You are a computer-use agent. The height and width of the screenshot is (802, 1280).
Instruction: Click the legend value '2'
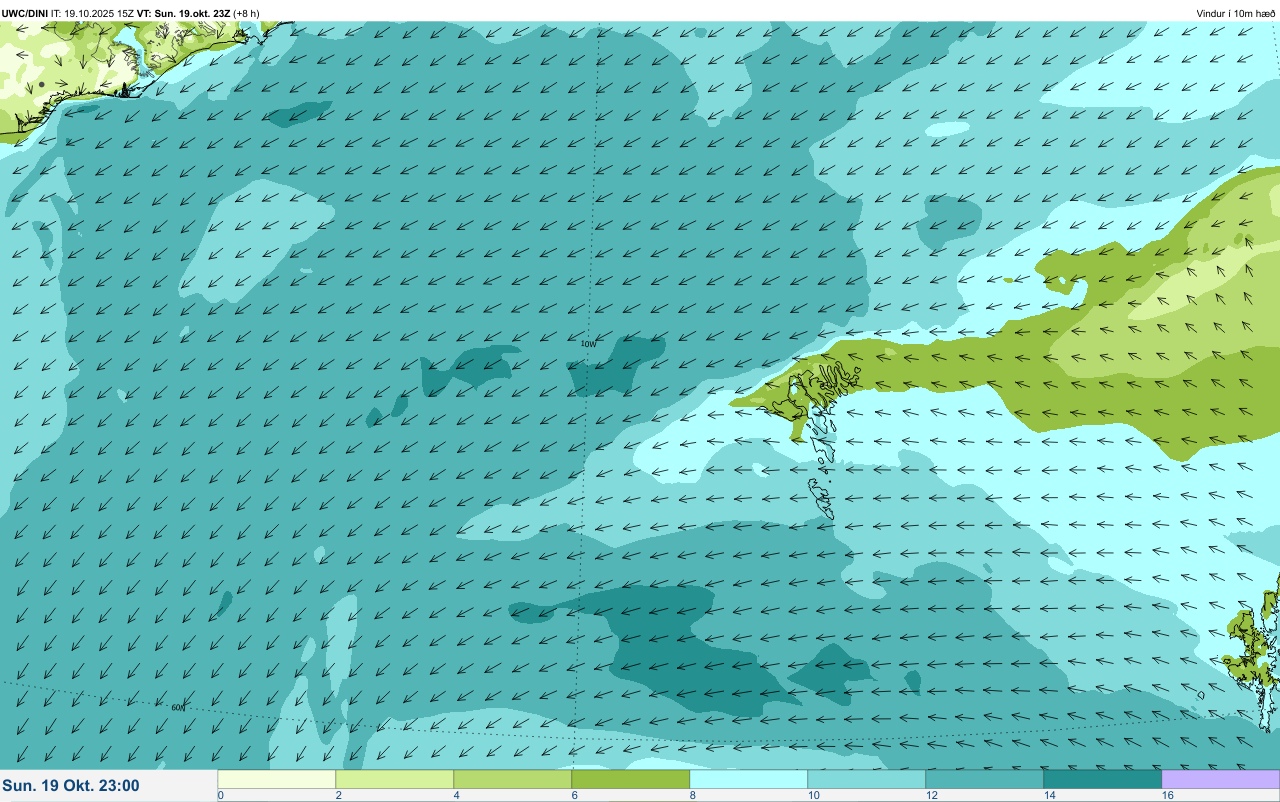[338, 795]
